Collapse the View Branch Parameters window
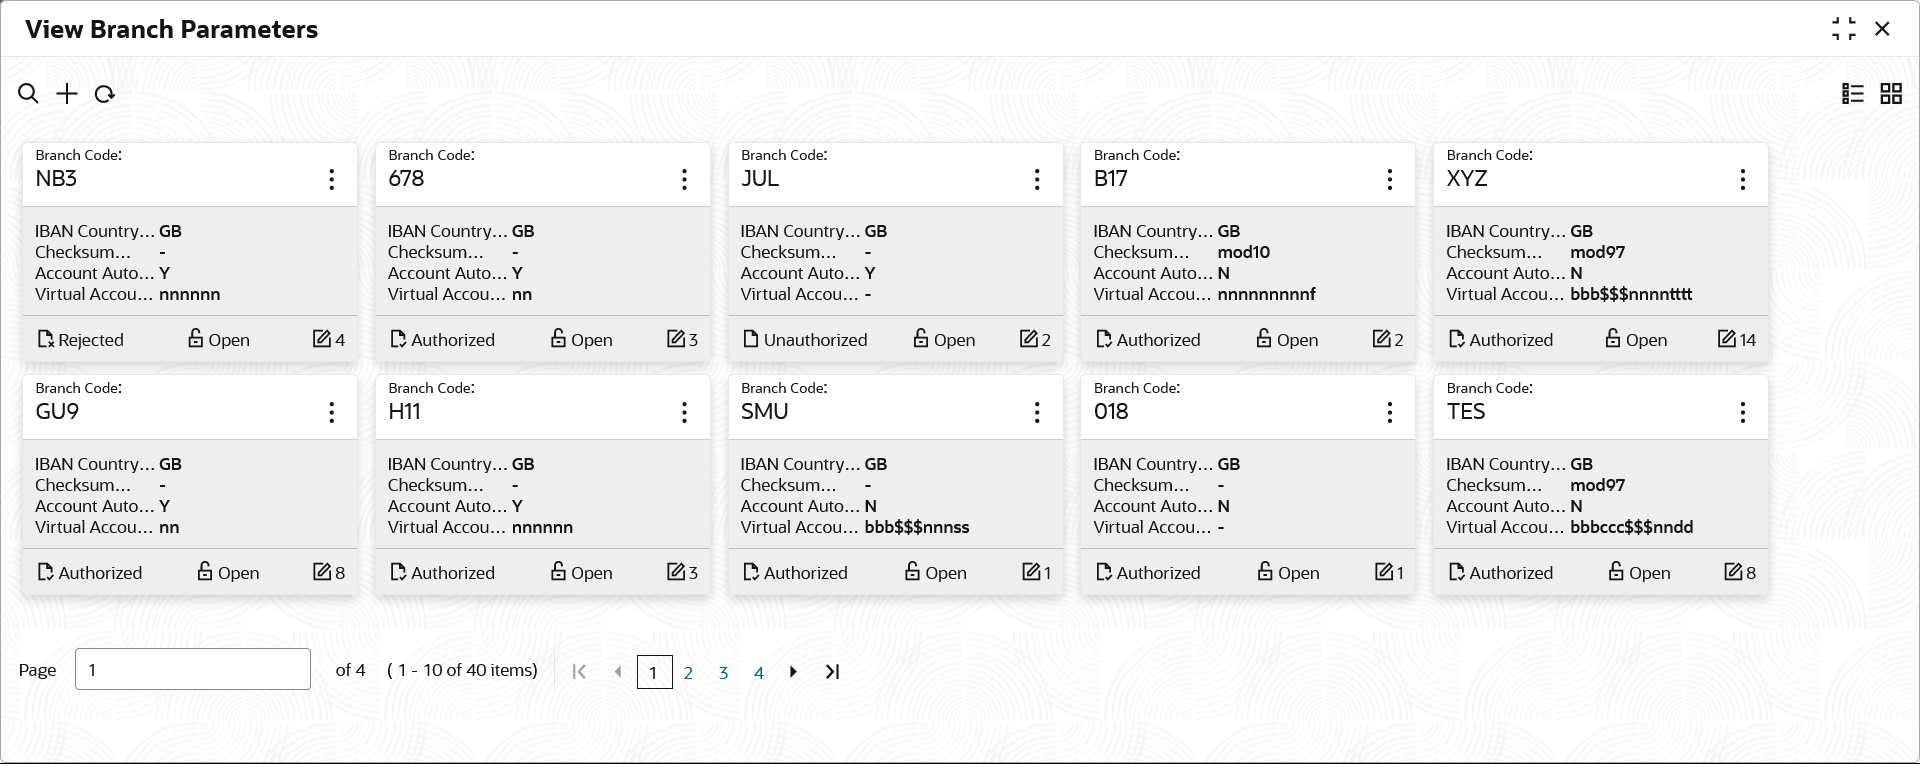This screenshot has height=764, width=1920. pos(1844,29)
